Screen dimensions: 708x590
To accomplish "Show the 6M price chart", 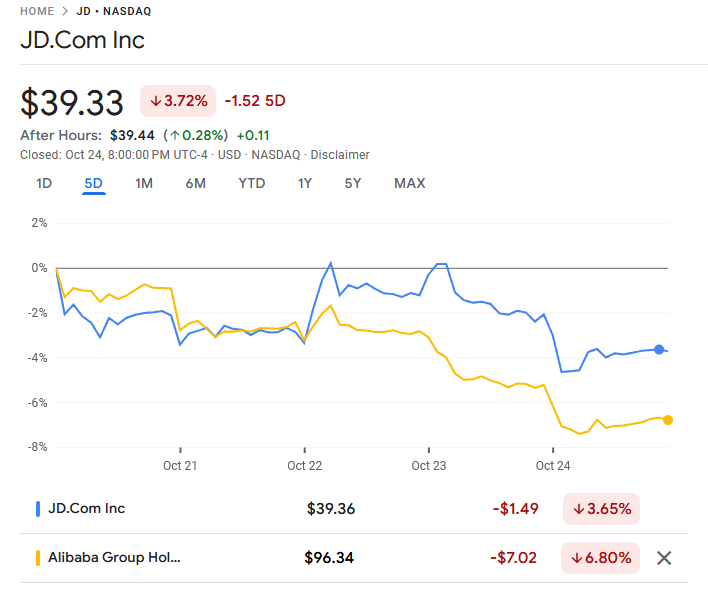I will tap(195, 183).
